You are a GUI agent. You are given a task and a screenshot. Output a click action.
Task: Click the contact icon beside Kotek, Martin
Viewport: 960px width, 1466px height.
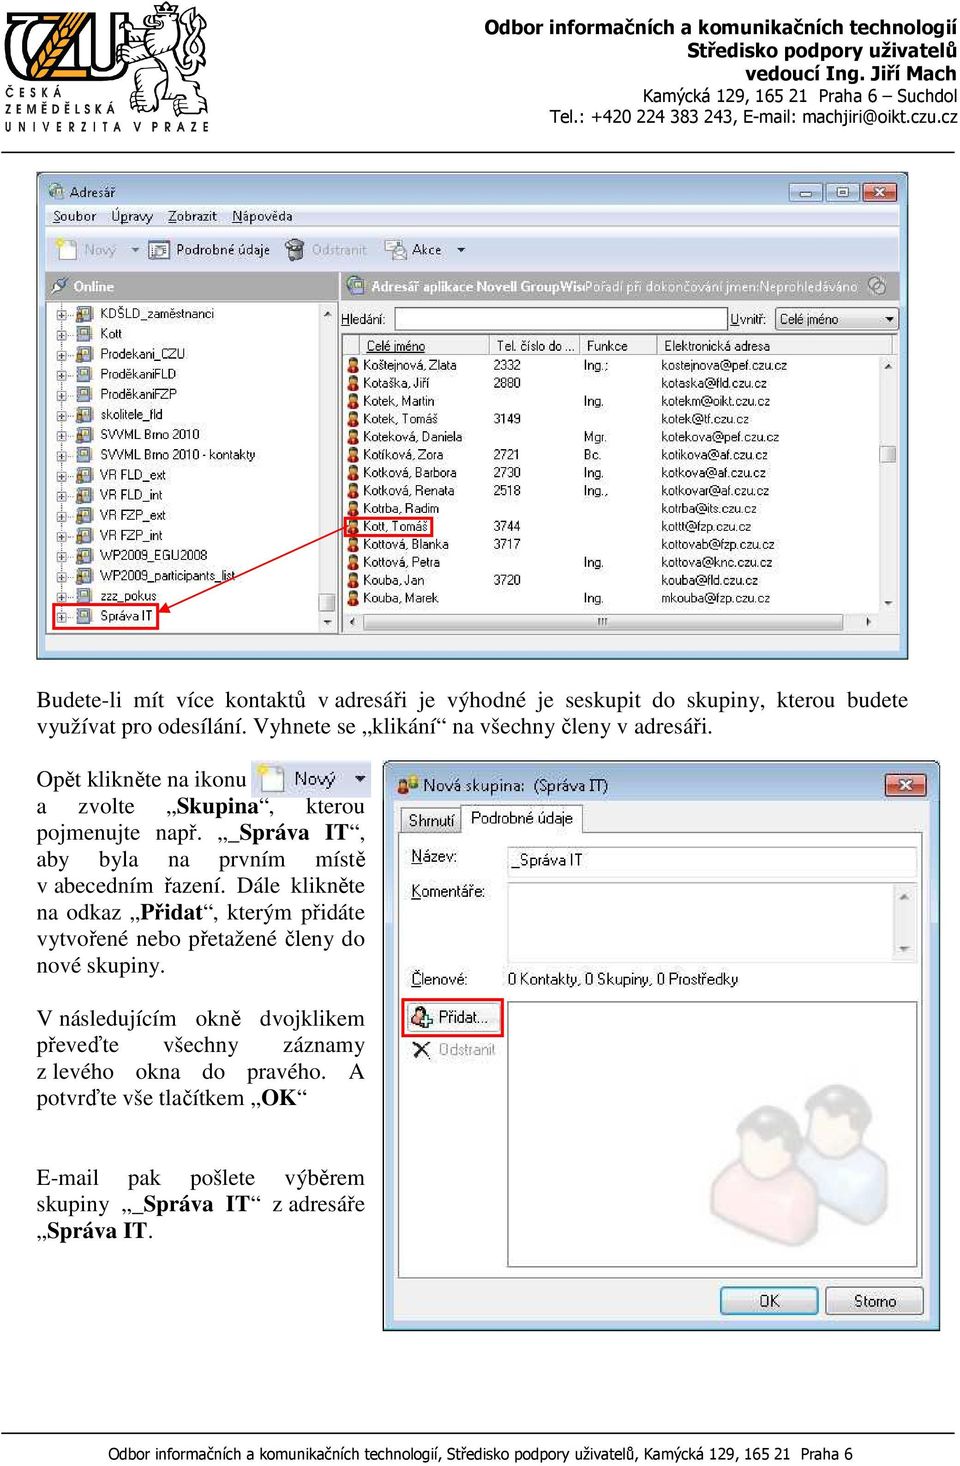tap(353, 401)
